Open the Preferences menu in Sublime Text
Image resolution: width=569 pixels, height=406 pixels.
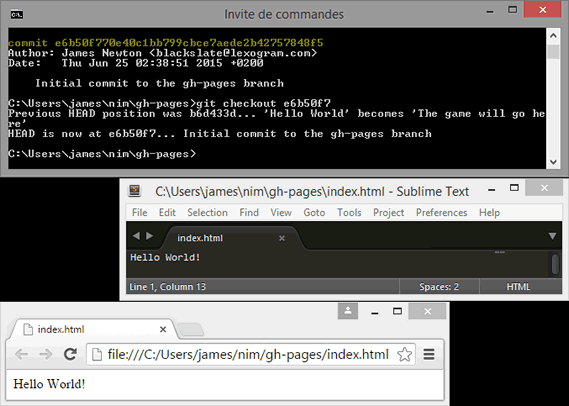point(441,212)
